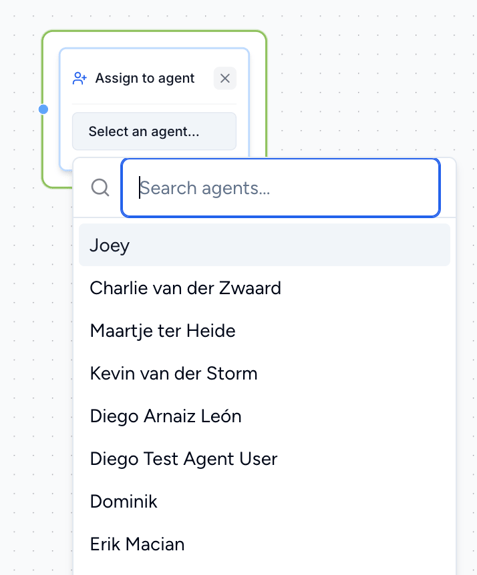Click the user-plus assign agent icon
The image size is (477, 575).
tap(79, 78)
